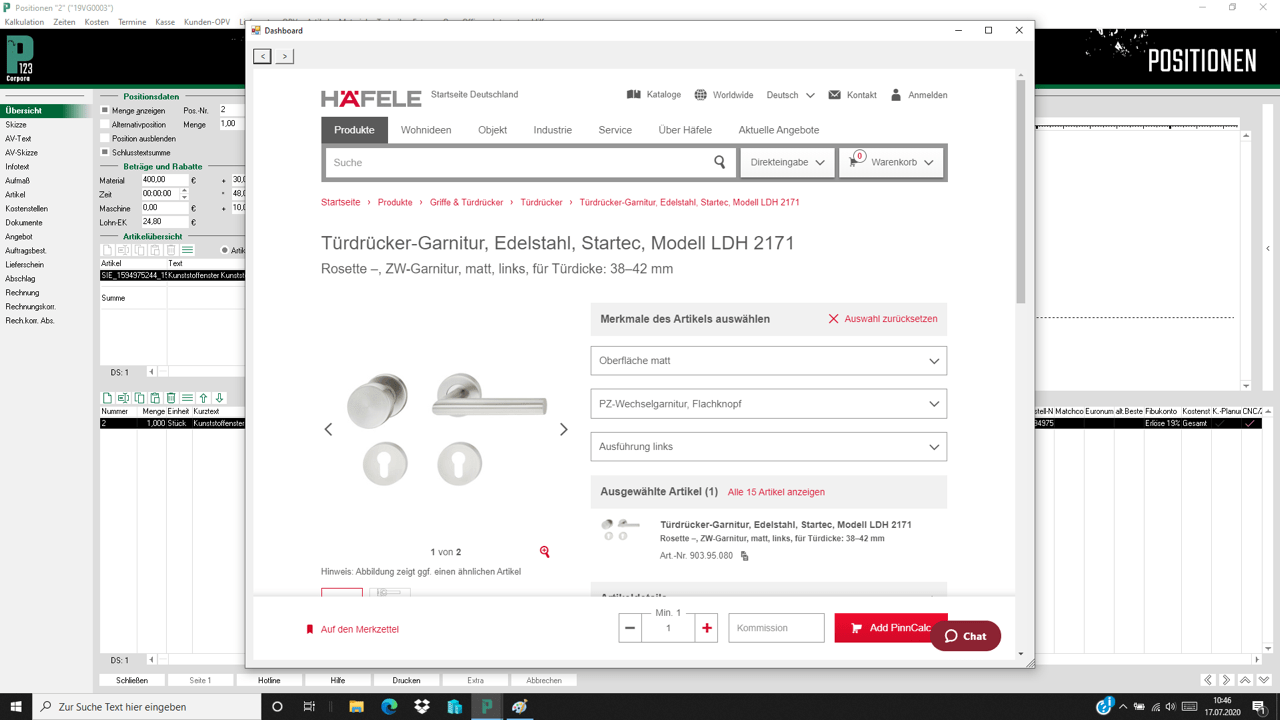Viewport: 1280px width, 720px height.
Task: Open Windows Start menu
Action: click(x=16, y=706)
